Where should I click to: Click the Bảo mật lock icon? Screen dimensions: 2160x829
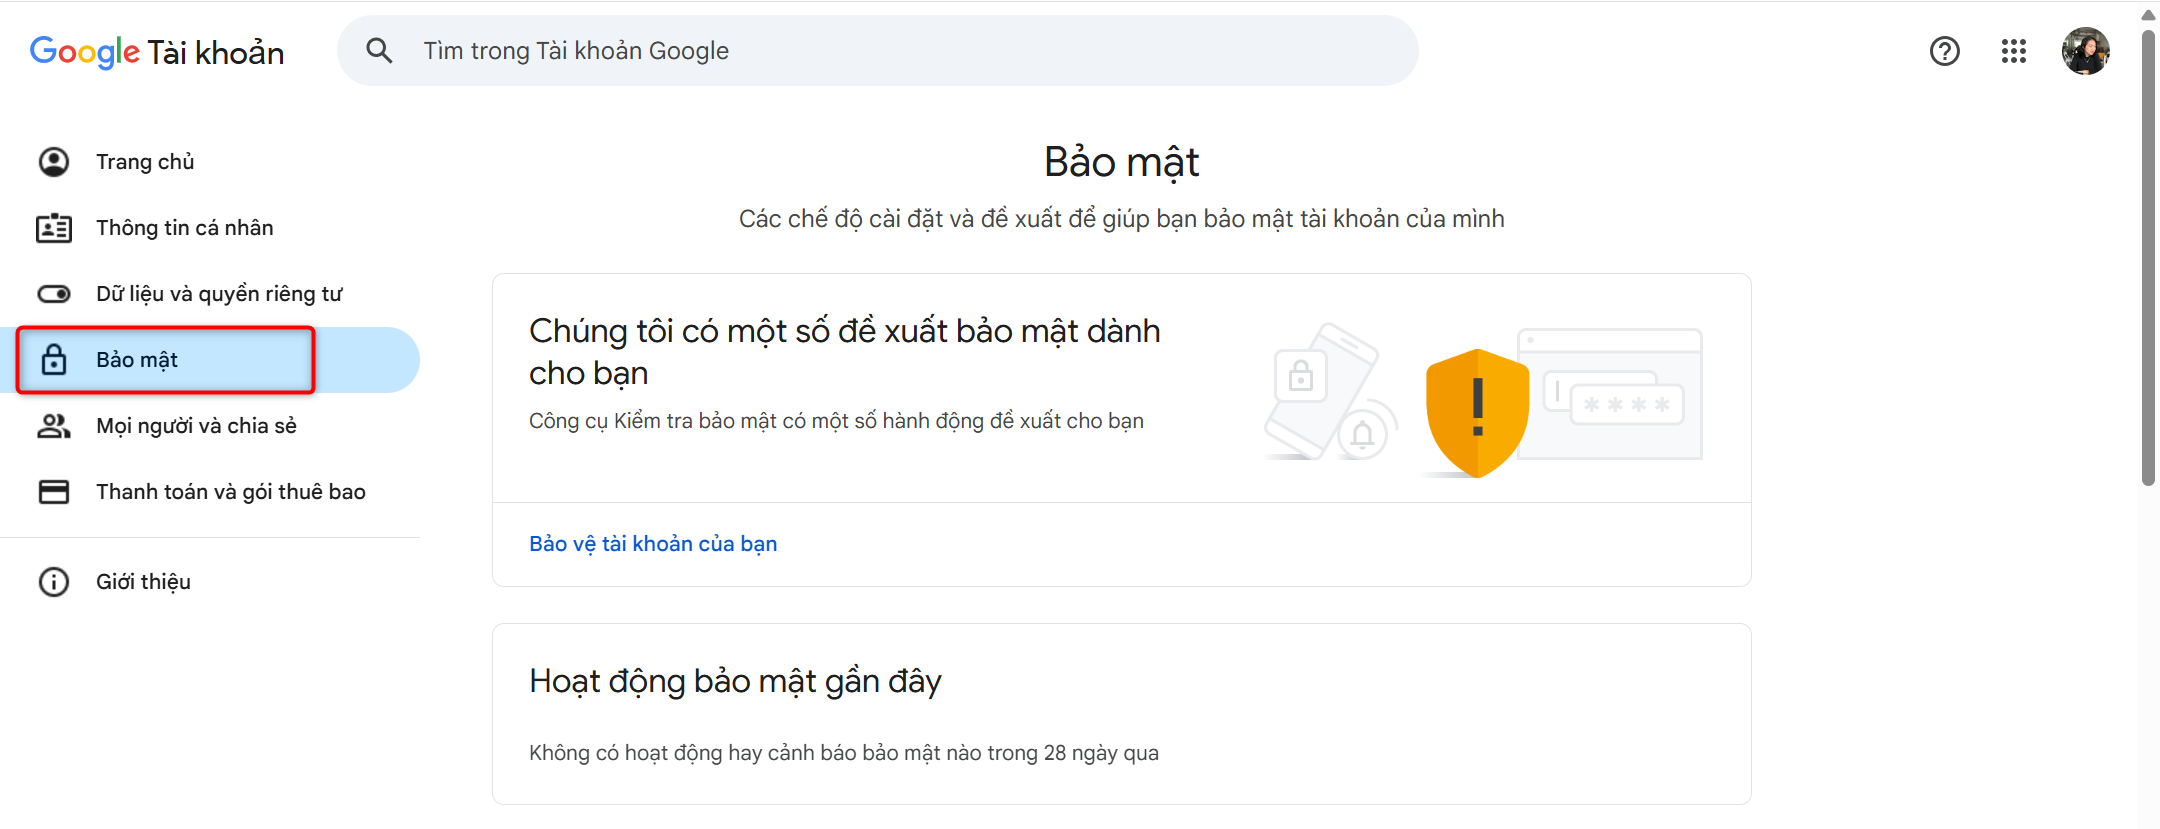[54, 360]
